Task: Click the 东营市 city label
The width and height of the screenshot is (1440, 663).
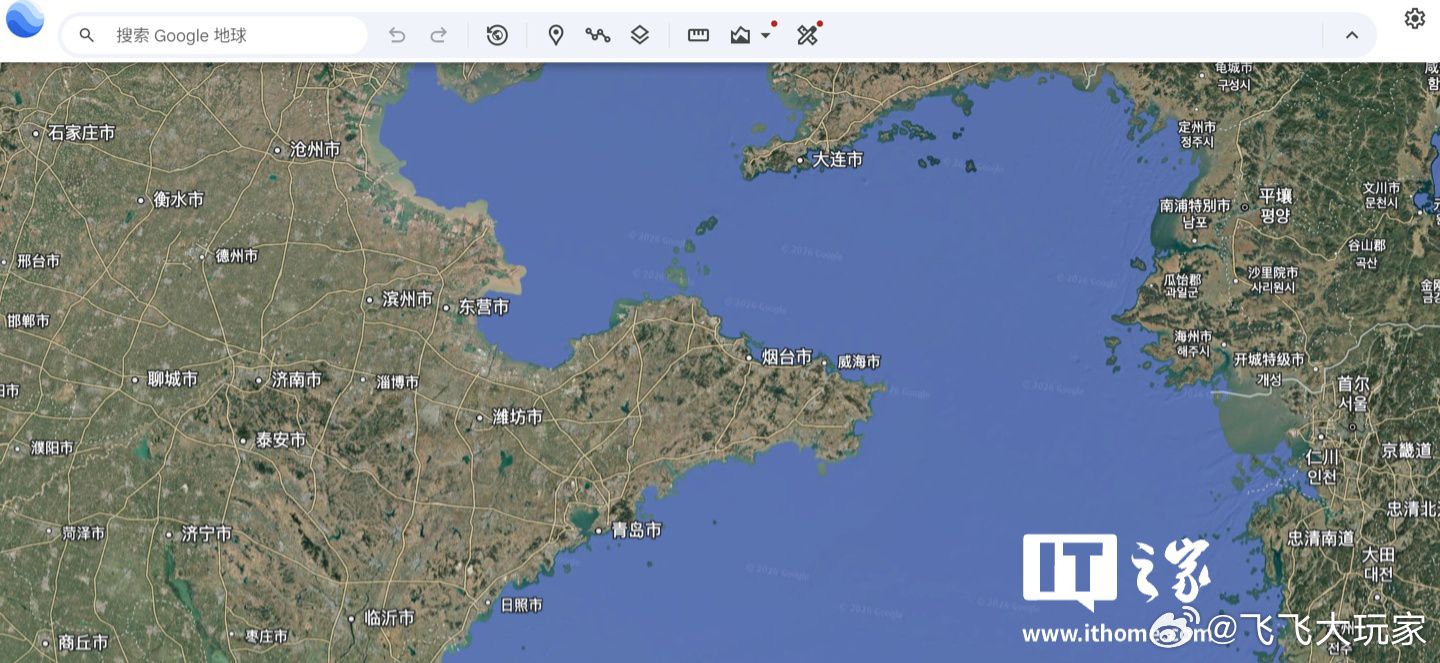Action: point(483,308)
